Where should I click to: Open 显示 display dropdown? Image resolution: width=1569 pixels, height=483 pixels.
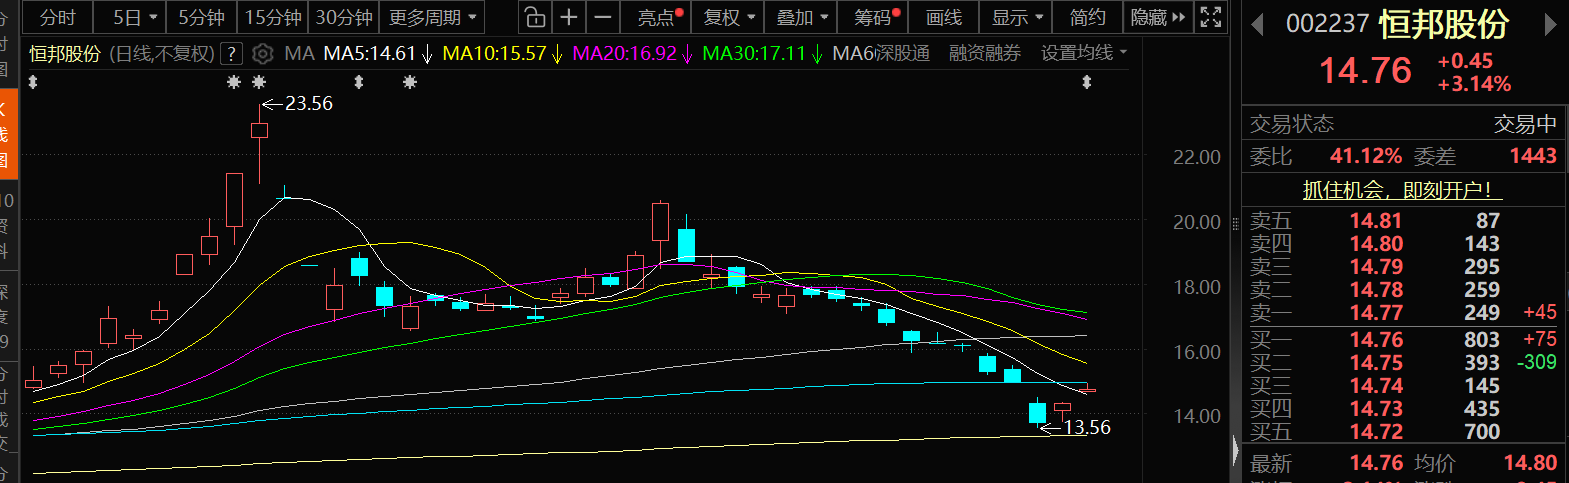[1017, 17]
